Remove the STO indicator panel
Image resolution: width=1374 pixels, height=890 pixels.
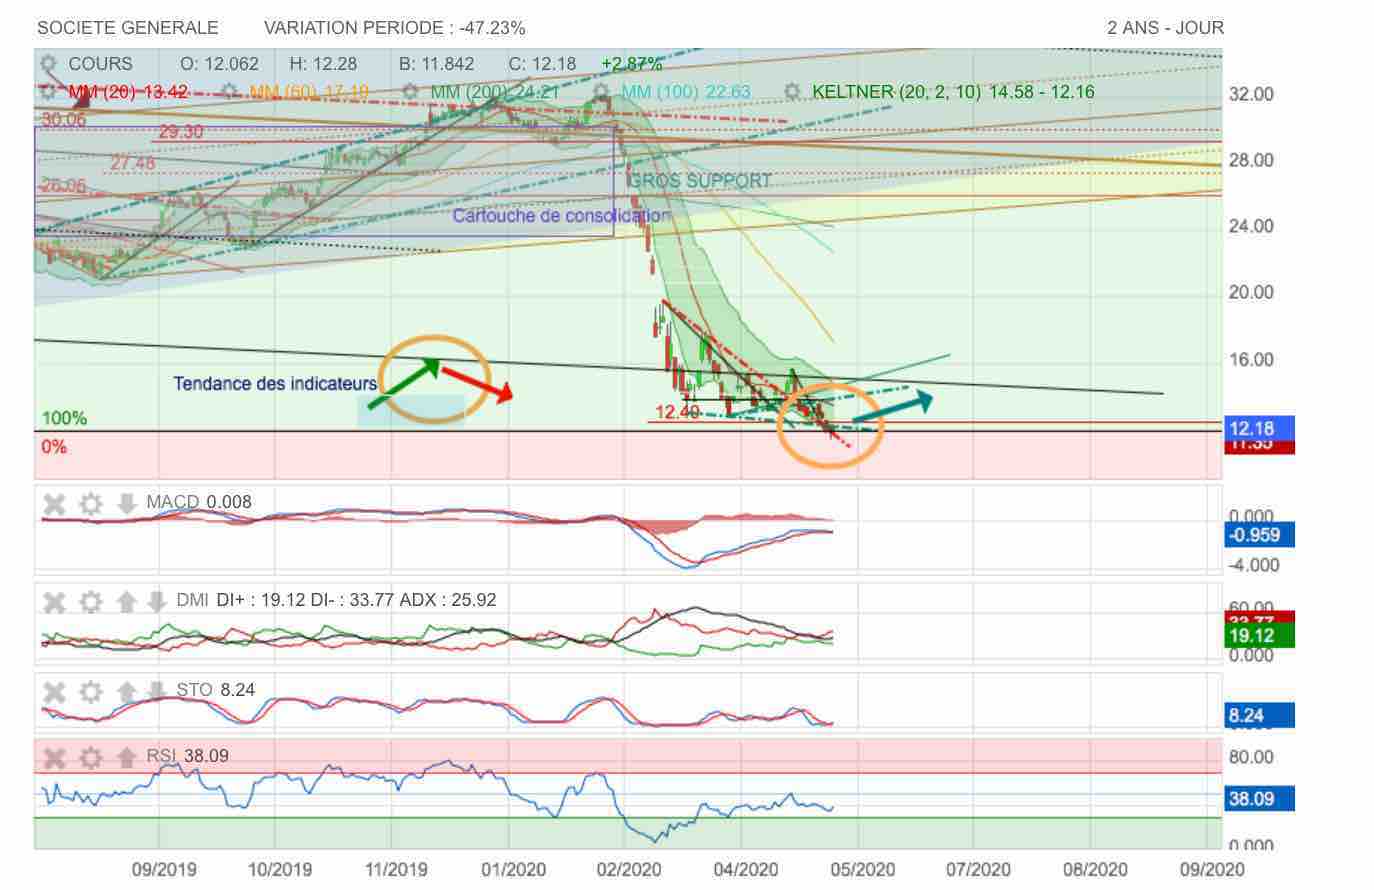tap(54, 691)
